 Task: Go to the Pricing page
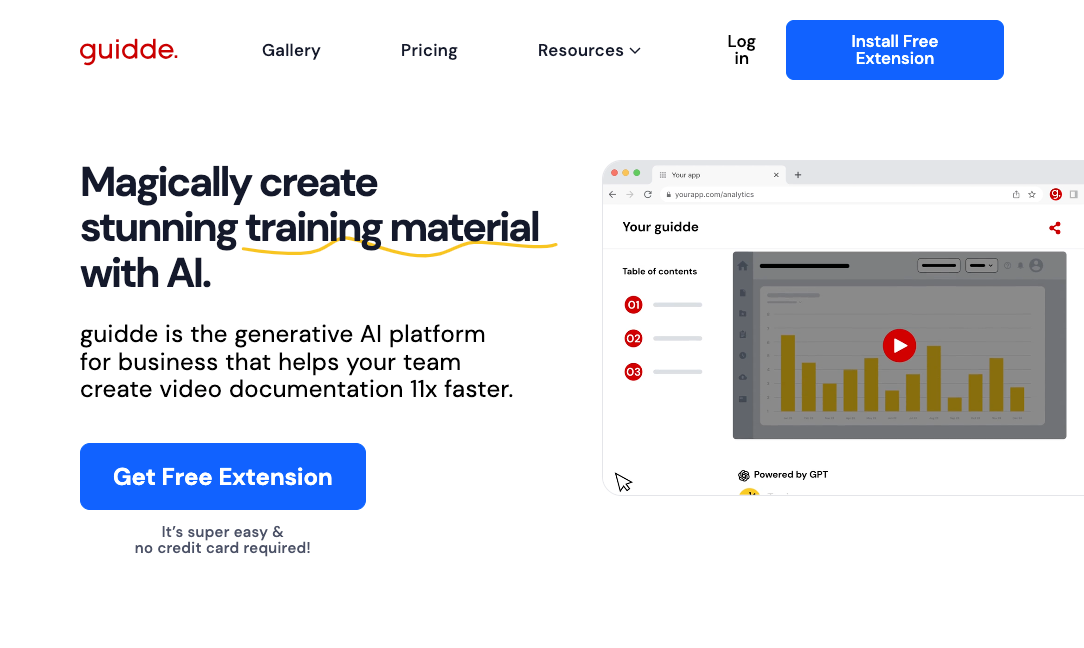tap(429, 50)
